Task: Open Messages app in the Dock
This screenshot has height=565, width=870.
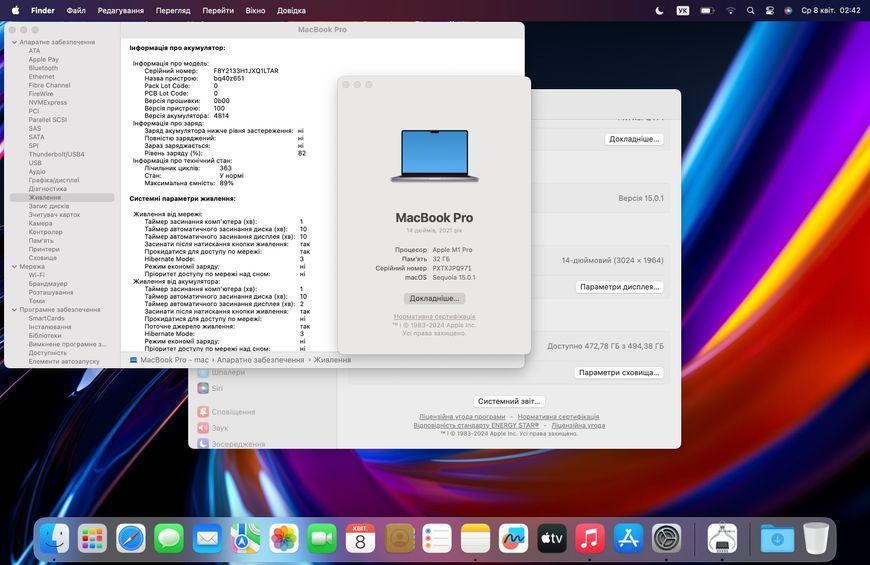Action: [x=169, y=538]
